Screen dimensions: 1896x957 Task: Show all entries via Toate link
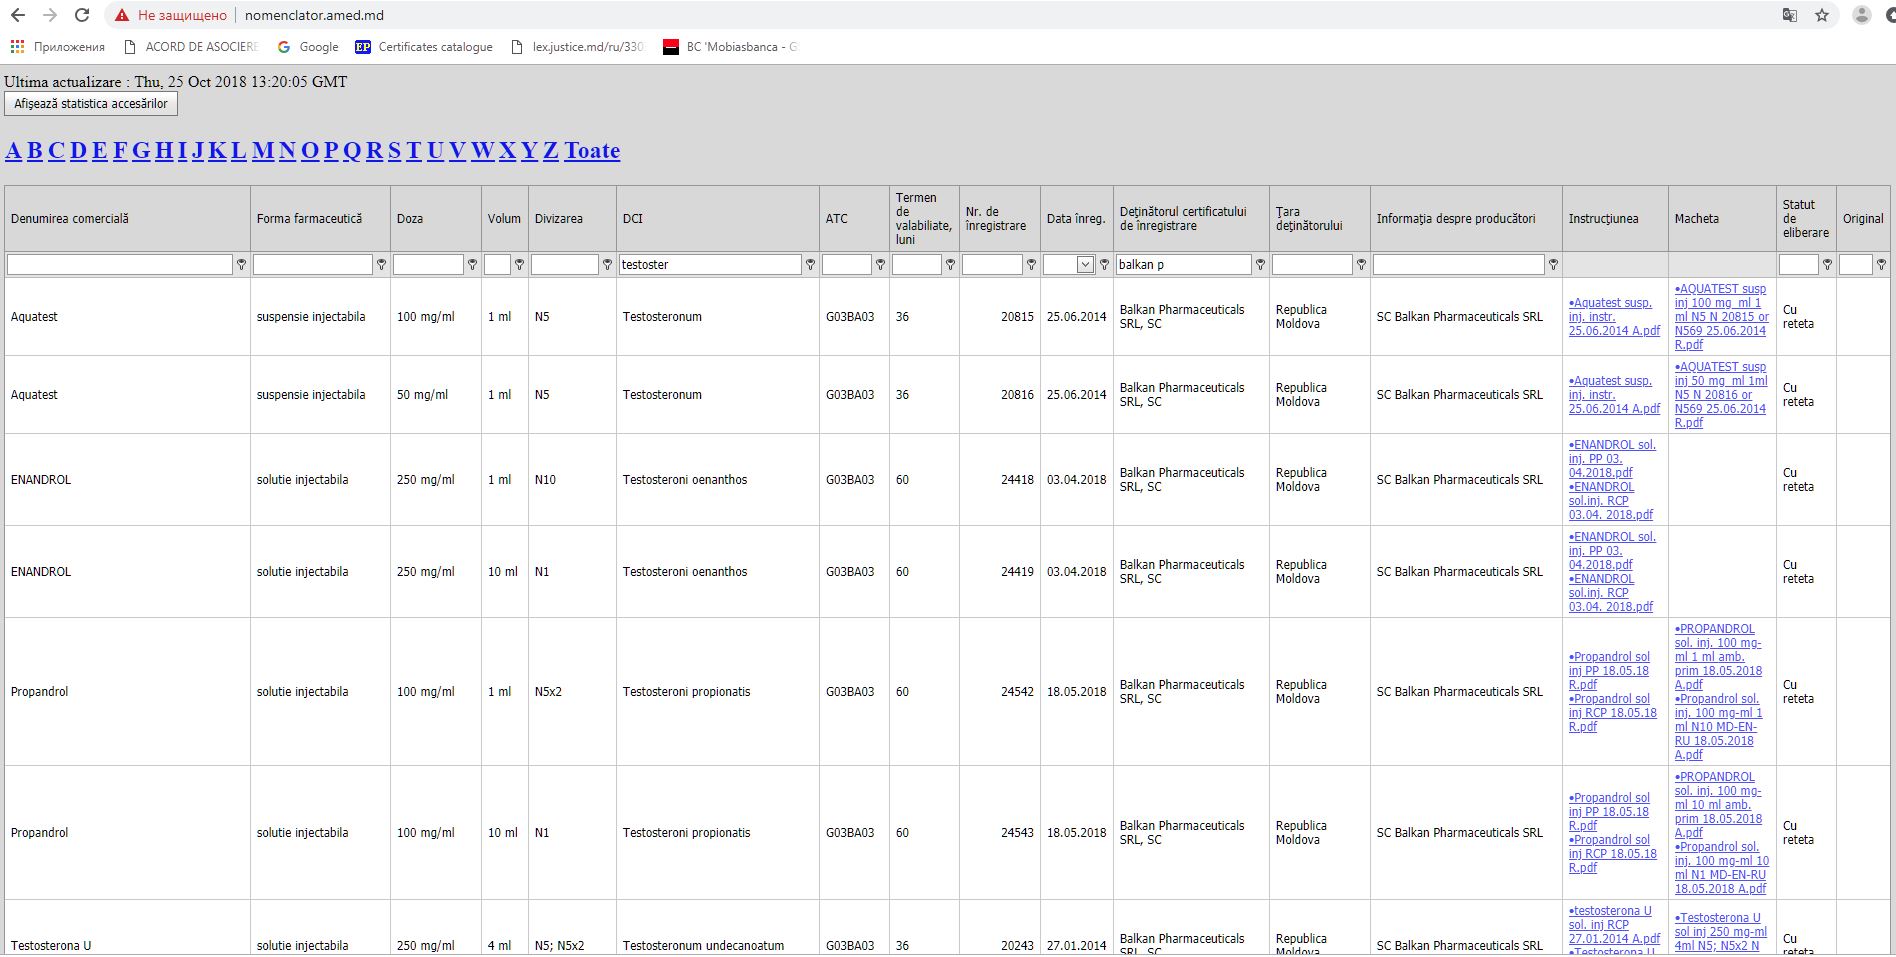click(592, 151)
